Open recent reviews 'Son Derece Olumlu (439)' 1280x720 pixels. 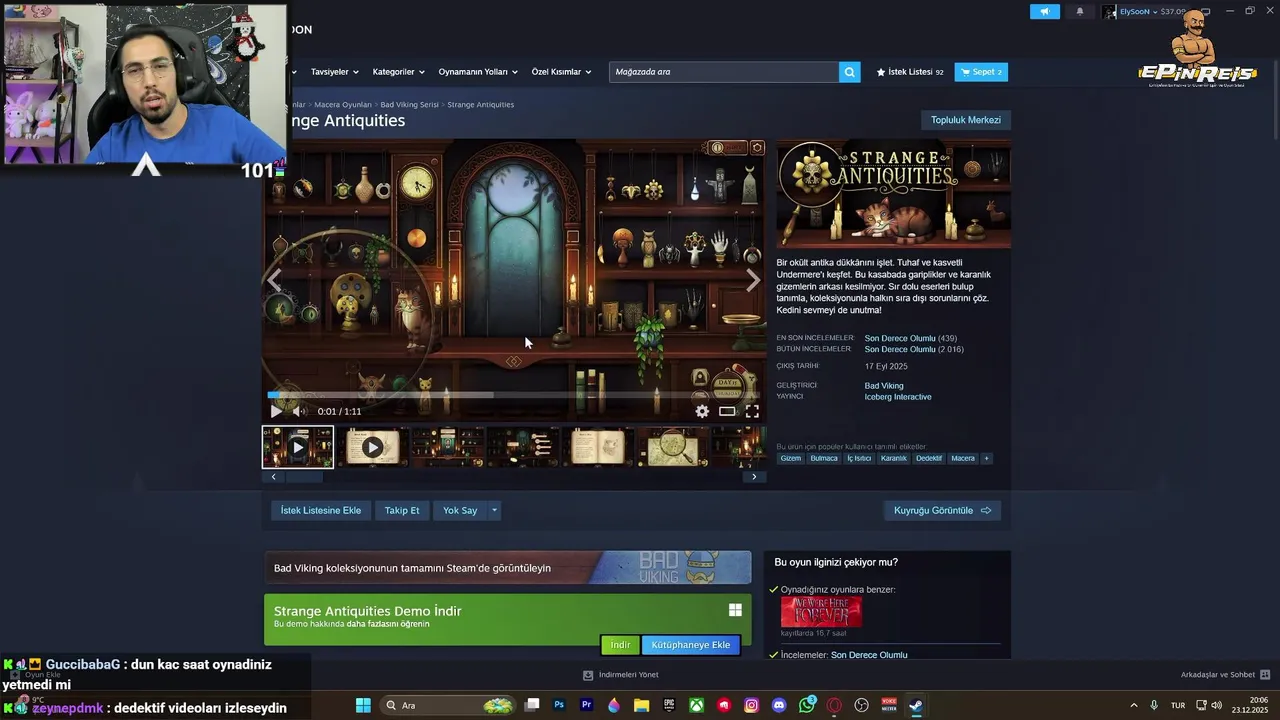tap(910, 338)
